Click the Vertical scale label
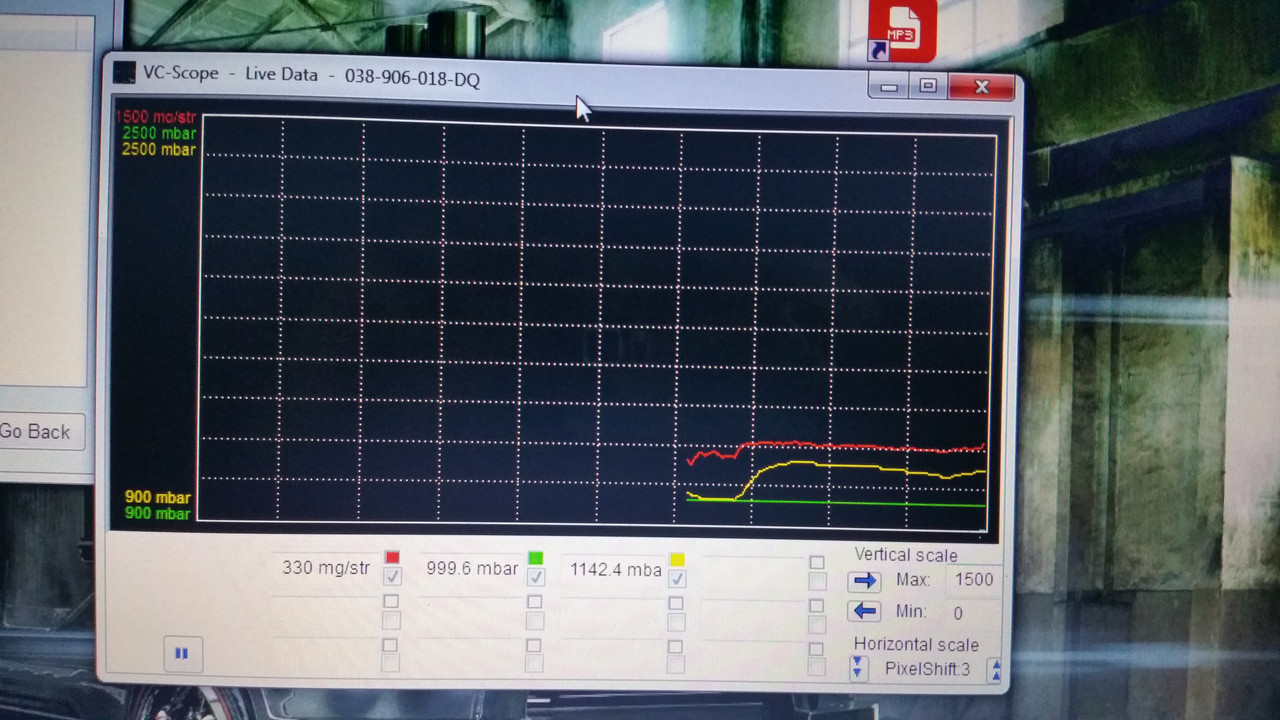1280x720 pixels. [x=906, y=555]
